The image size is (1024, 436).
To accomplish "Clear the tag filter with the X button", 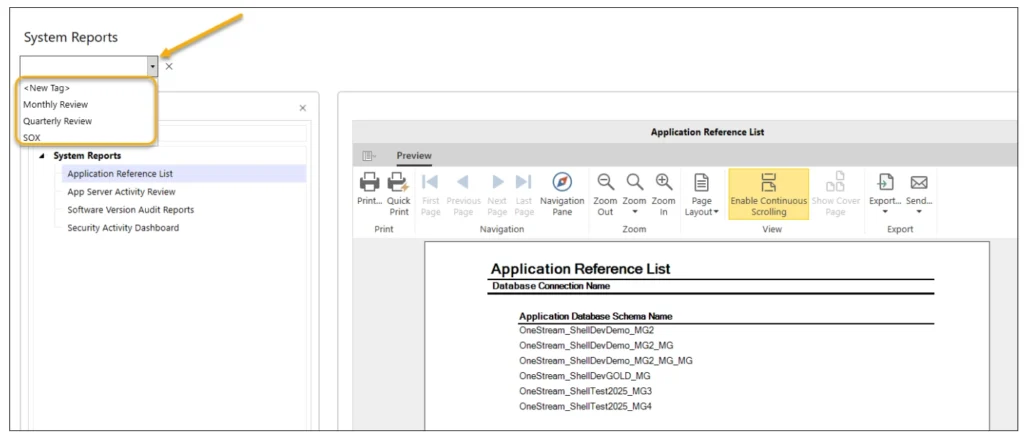I will [x=169, y=67].
